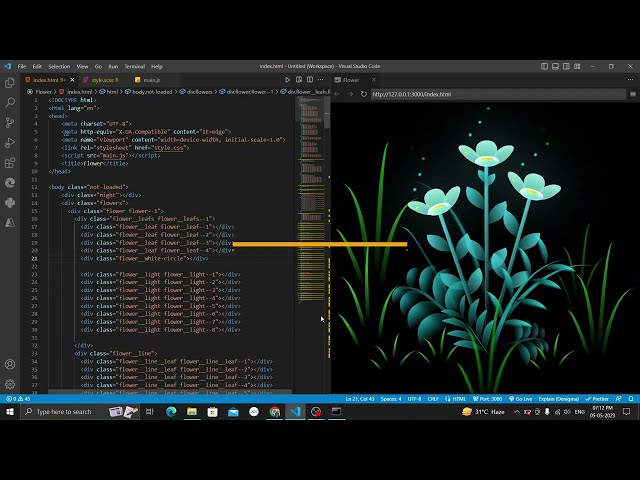
Task: Open the Explorer view in activity bar
Action: click(10, 83)
